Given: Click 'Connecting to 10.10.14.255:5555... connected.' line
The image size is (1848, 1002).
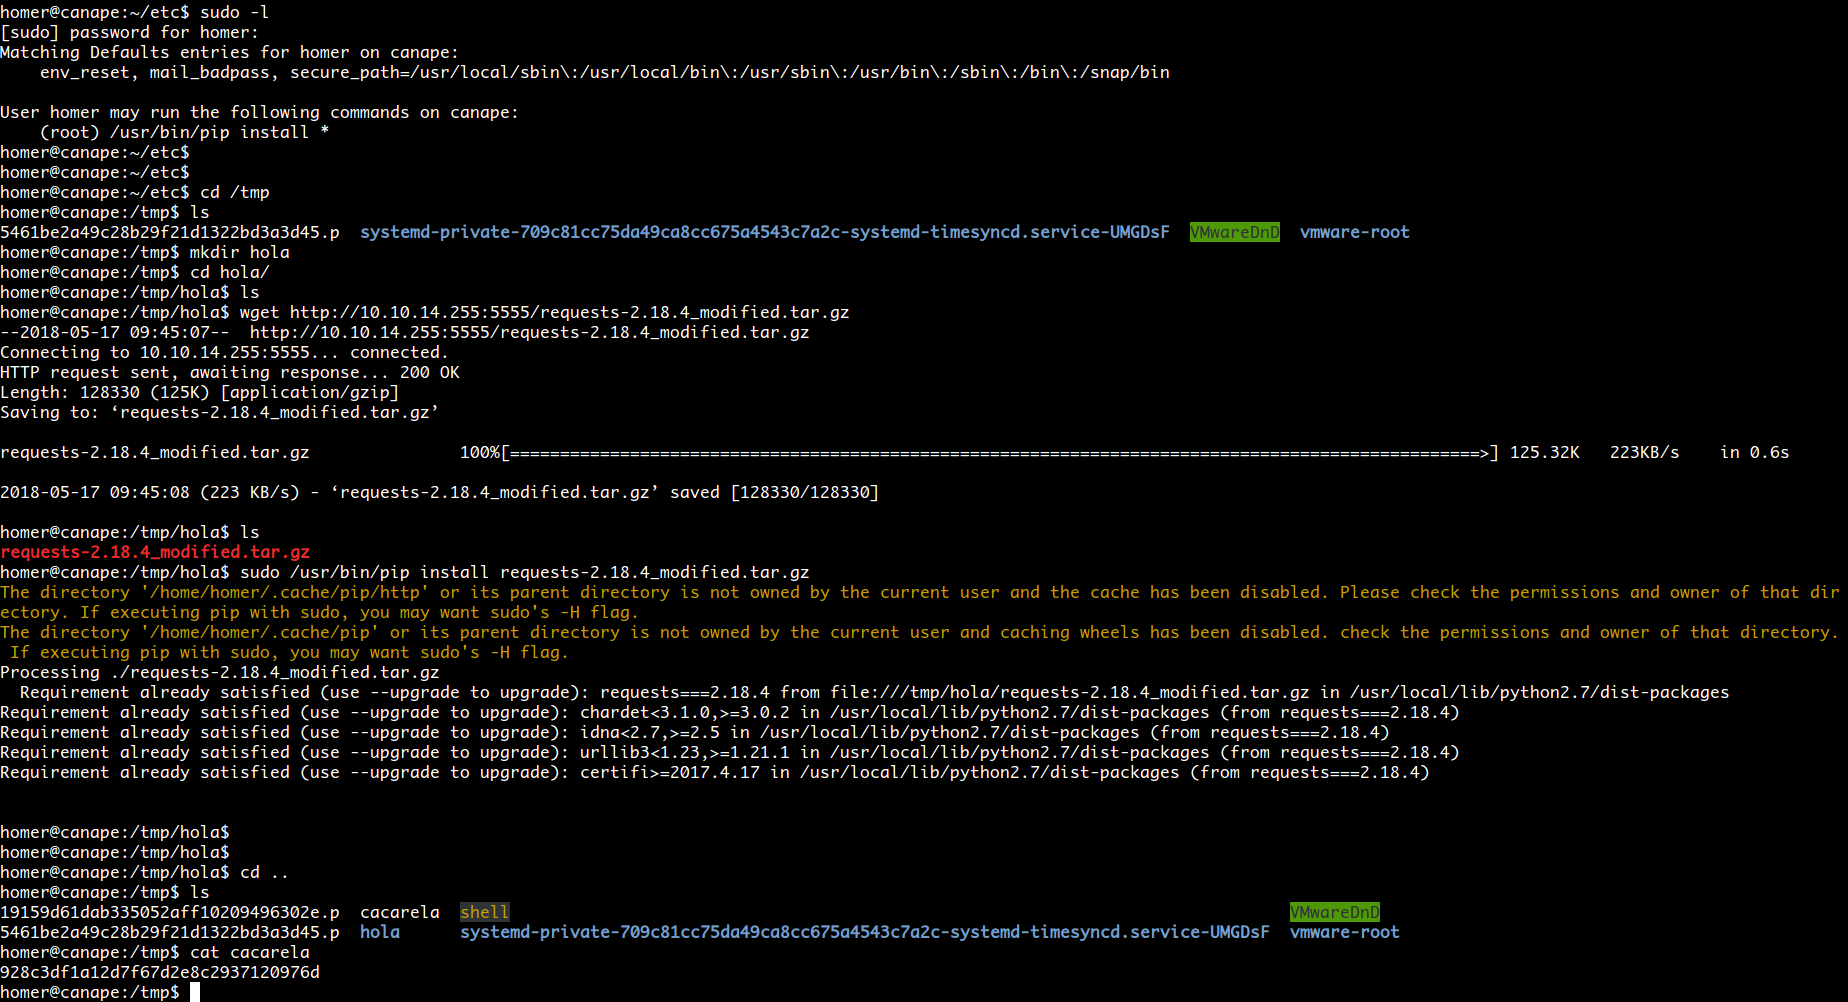Looking at the screenshot, I should click(x=224, y=352).
